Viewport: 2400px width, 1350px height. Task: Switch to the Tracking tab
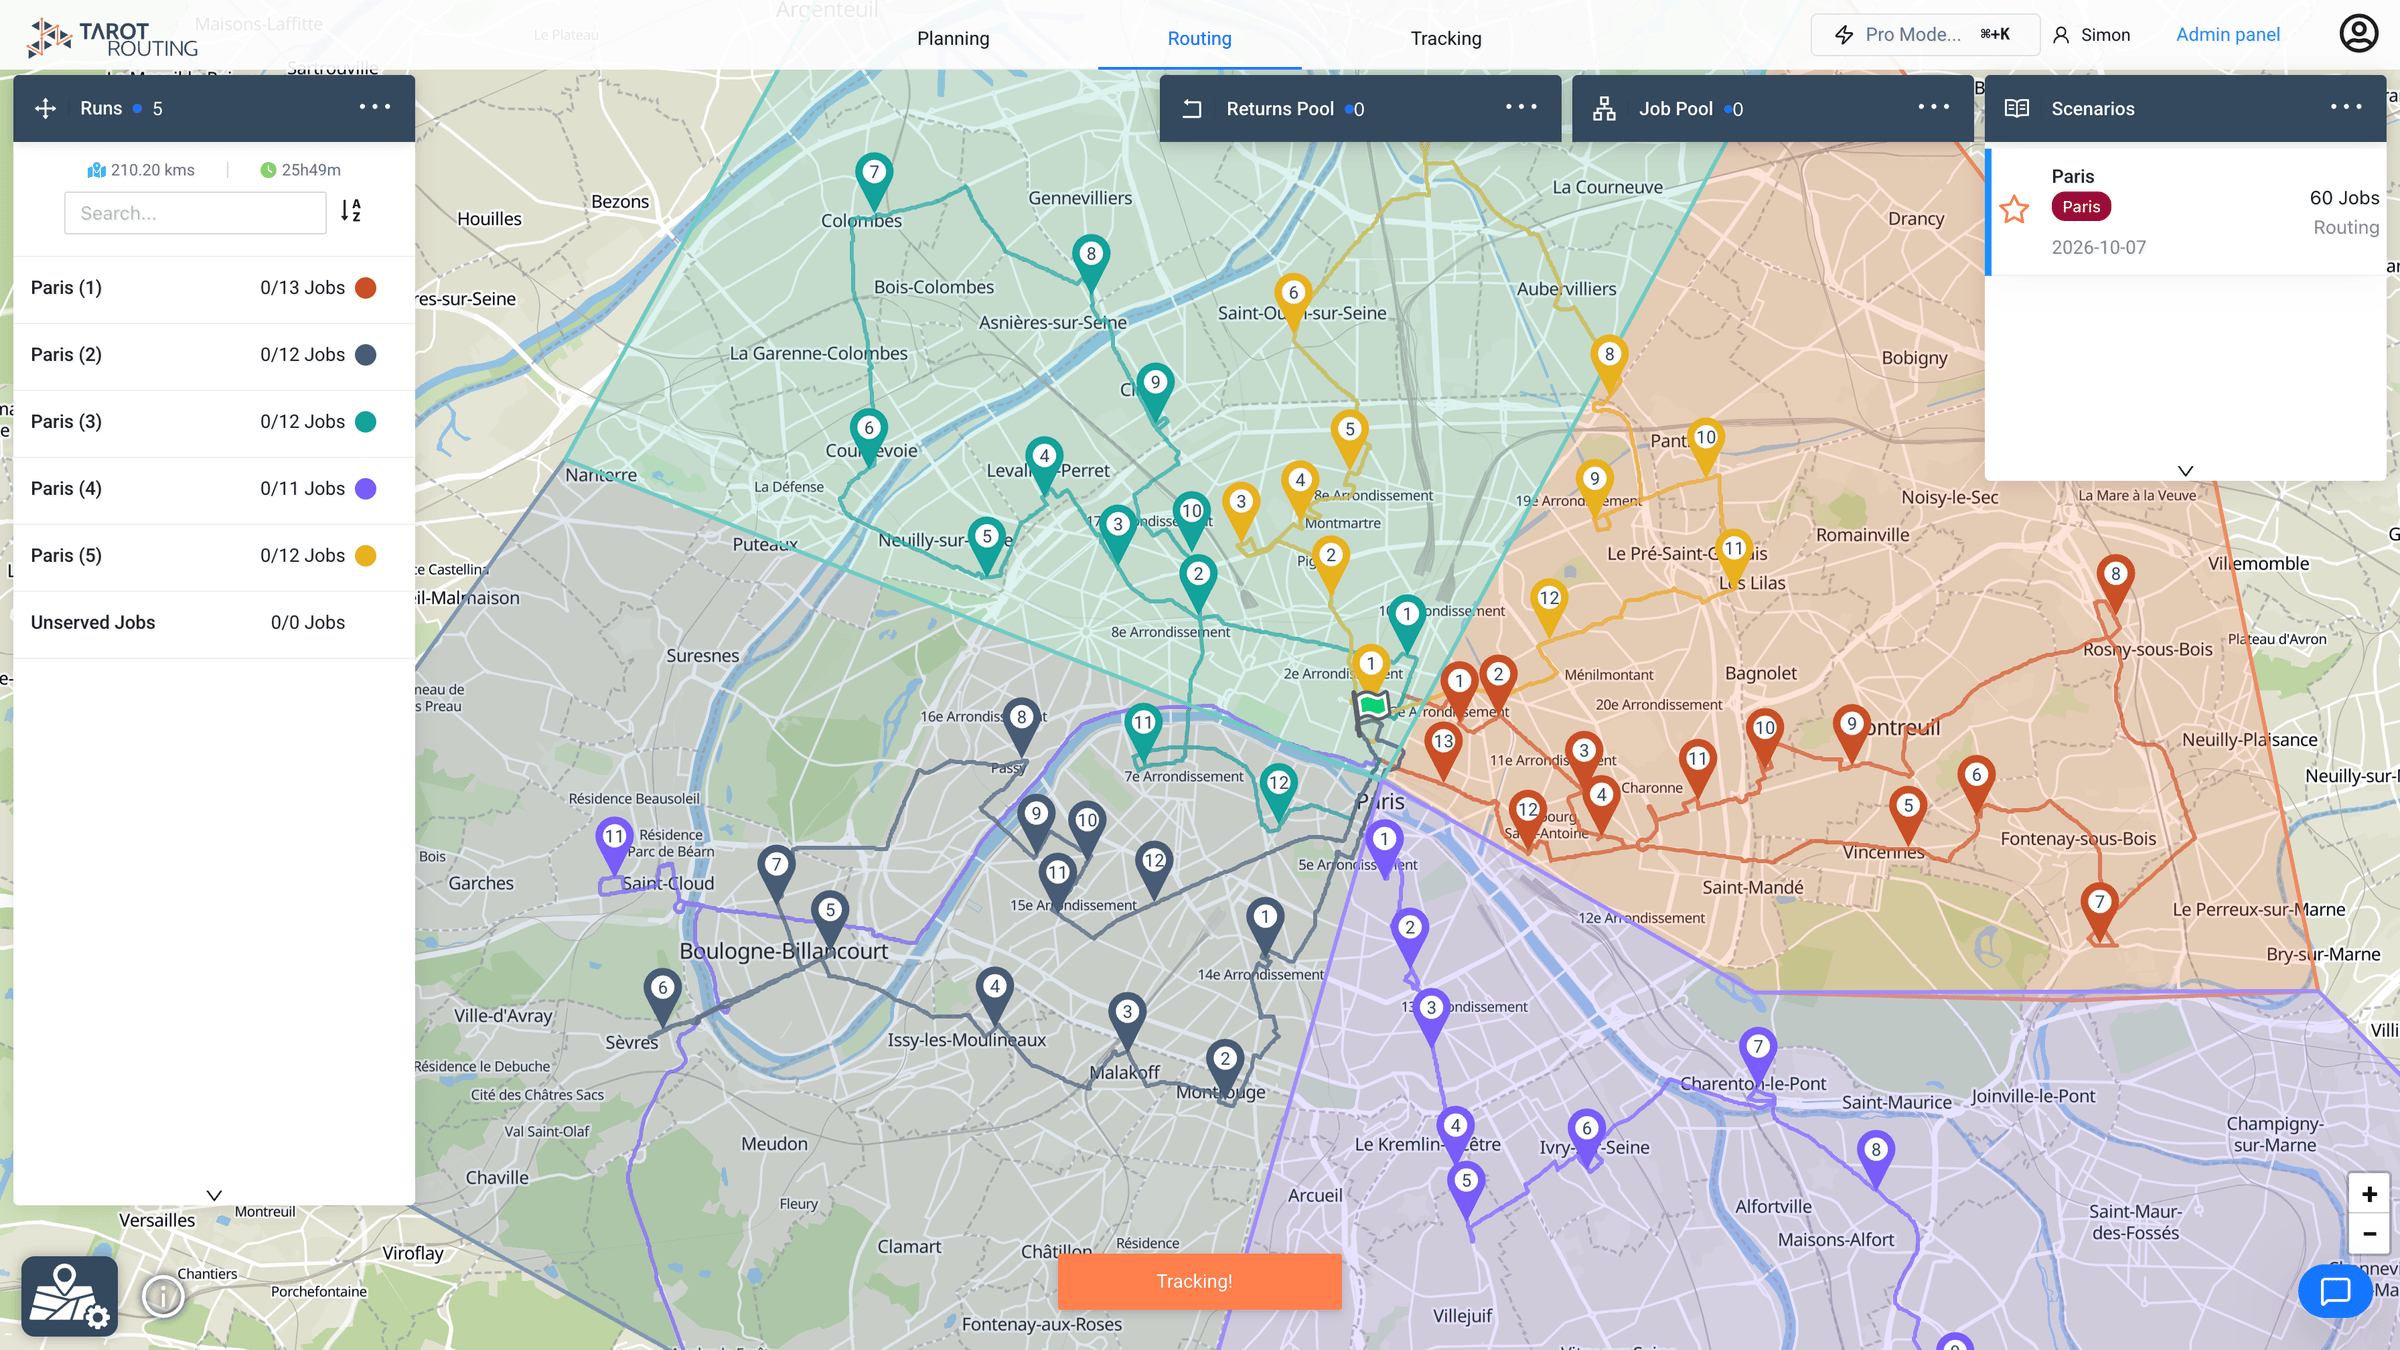[1446, 38]
